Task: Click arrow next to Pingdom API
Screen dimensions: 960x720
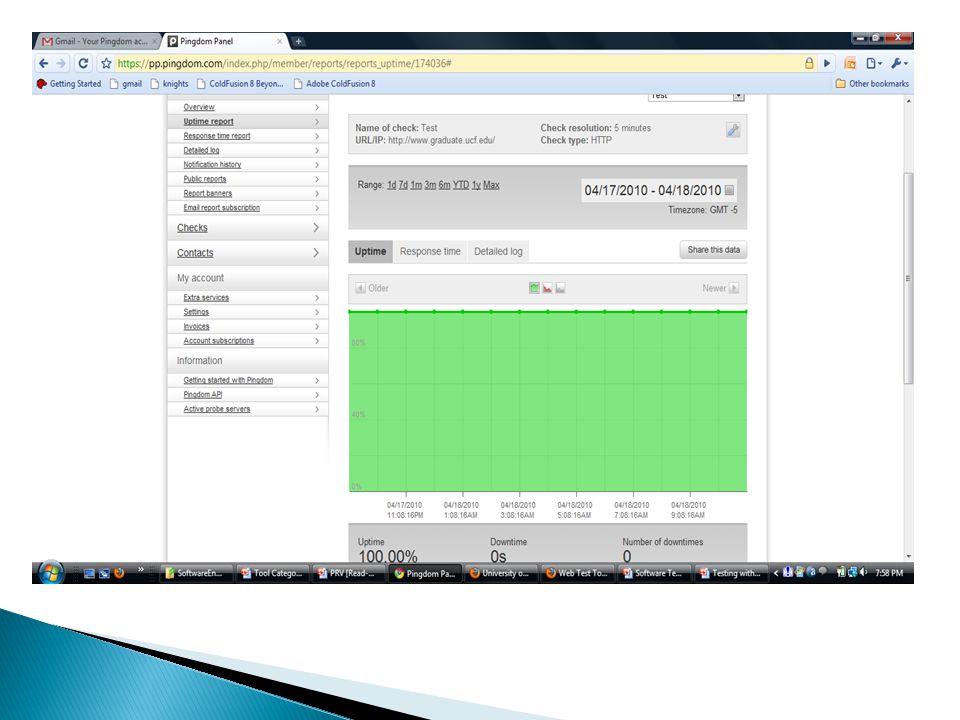Action: [317, 395]
